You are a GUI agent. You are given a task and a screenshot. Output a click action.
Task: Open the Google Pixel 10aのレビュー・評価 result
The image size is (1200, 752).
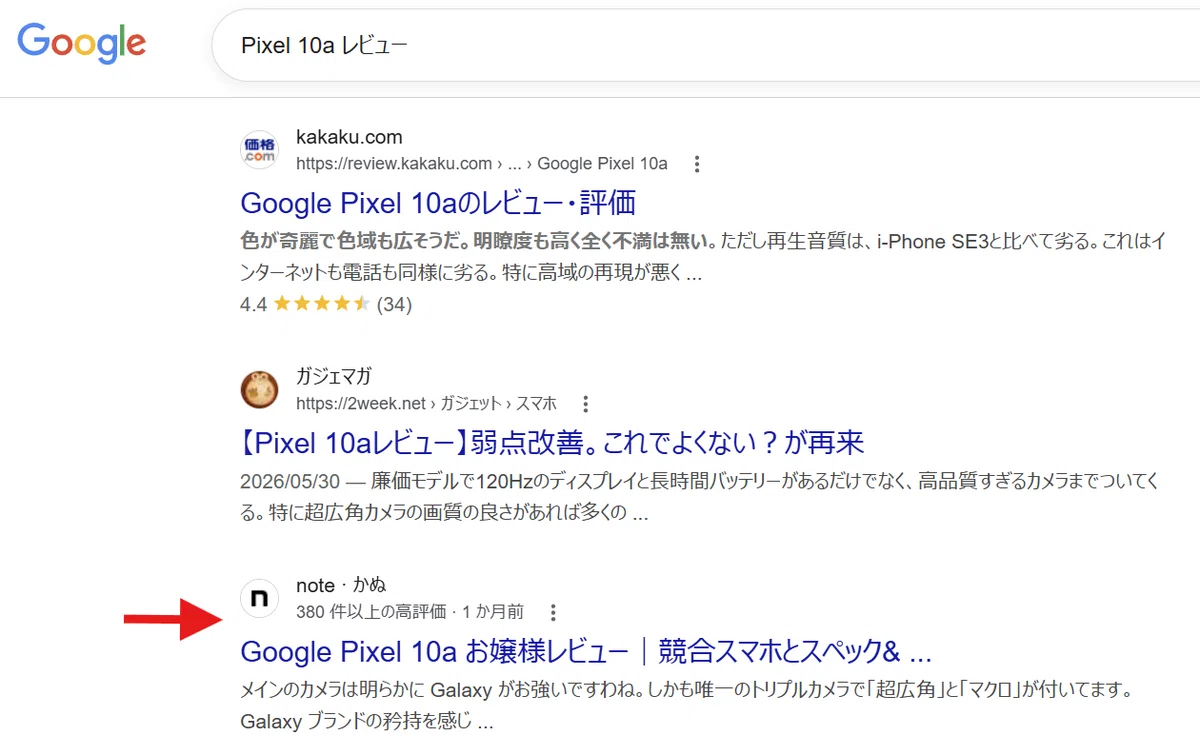point(438,203)
